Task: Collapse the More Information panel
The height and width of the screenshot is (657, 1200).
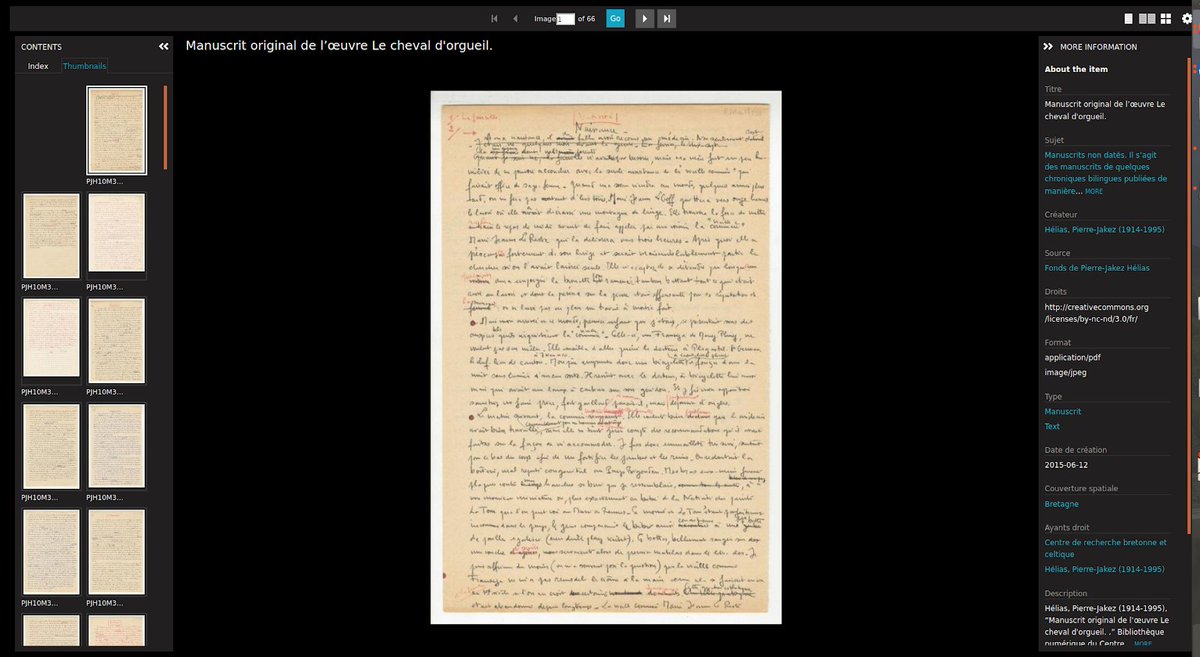Action: tap(1048, 47)
